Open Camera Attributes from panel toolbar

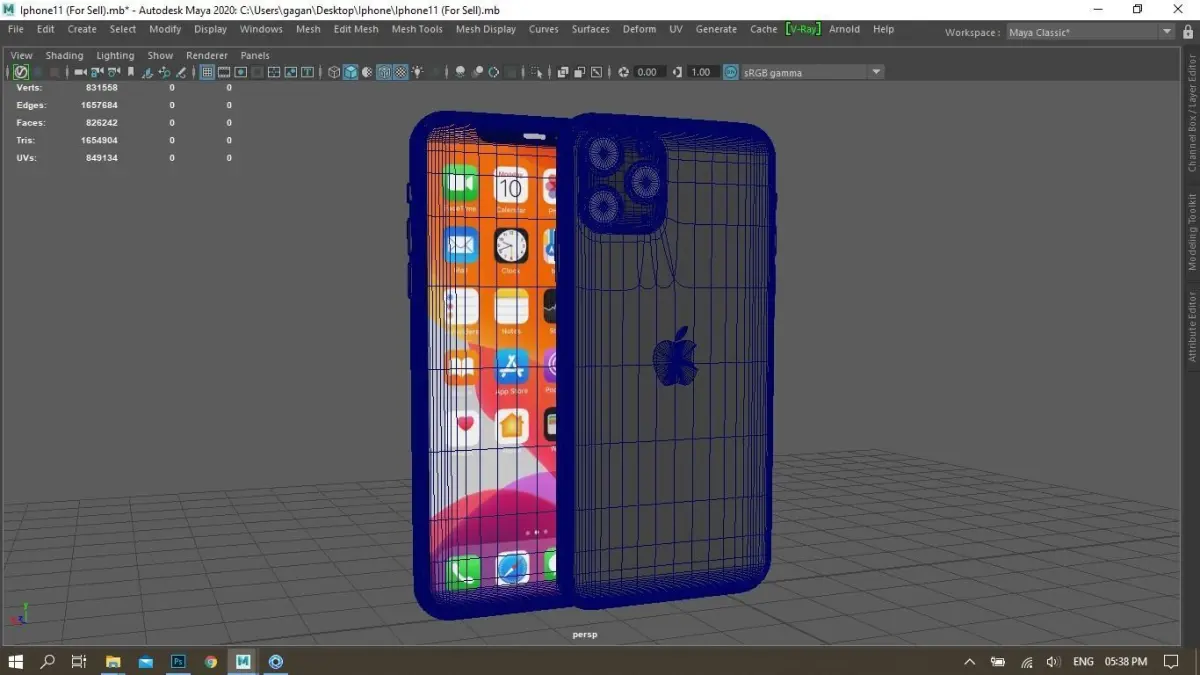pos(114,72)
